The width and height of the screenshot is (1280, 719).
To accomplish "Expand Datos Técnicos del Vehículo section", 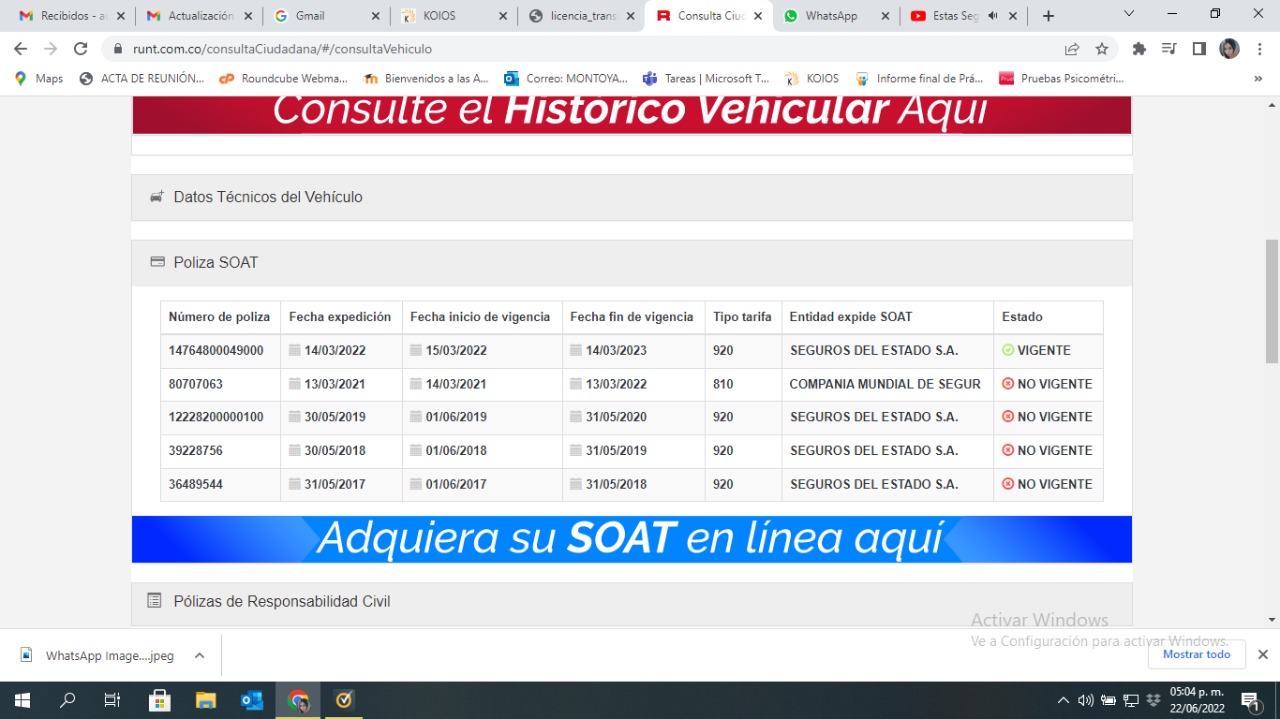I will 267,197.
